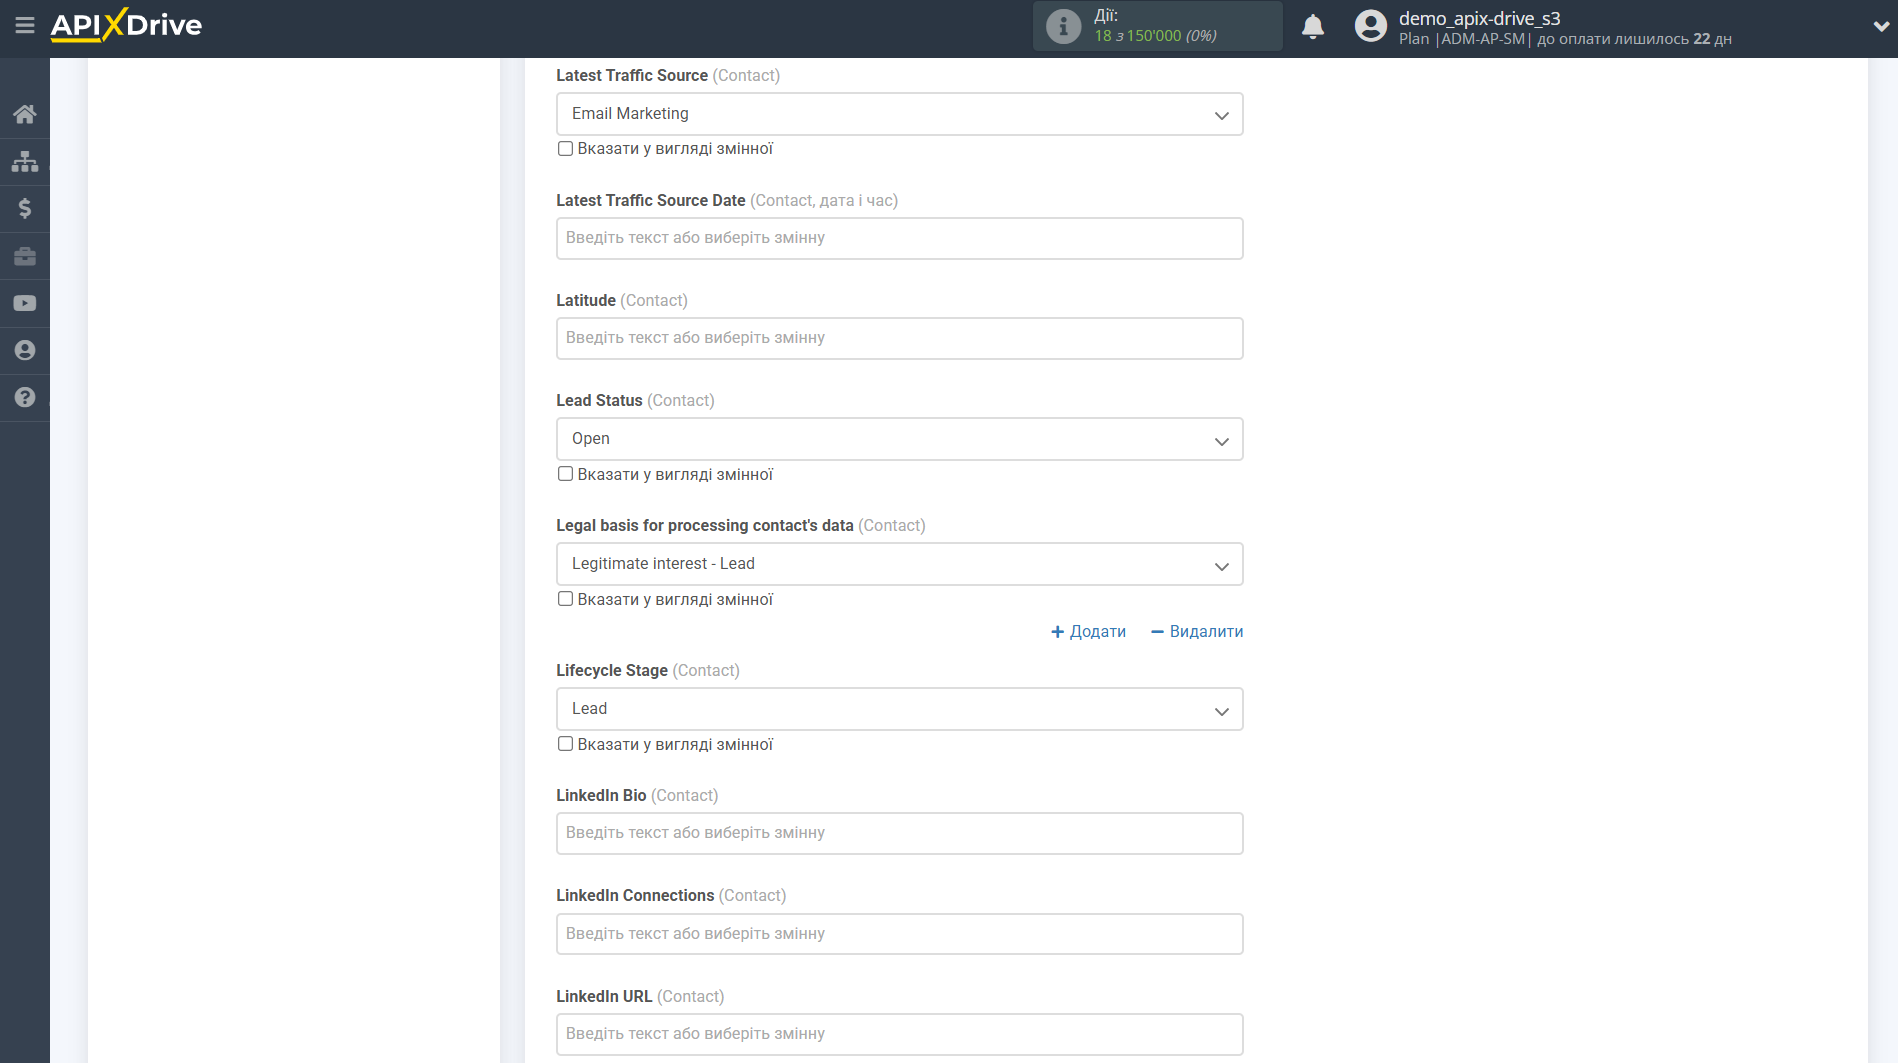Open the Latest Traffic Source dropdown
Viewport: 1898px width, 1063px height.
coord(899,114)
